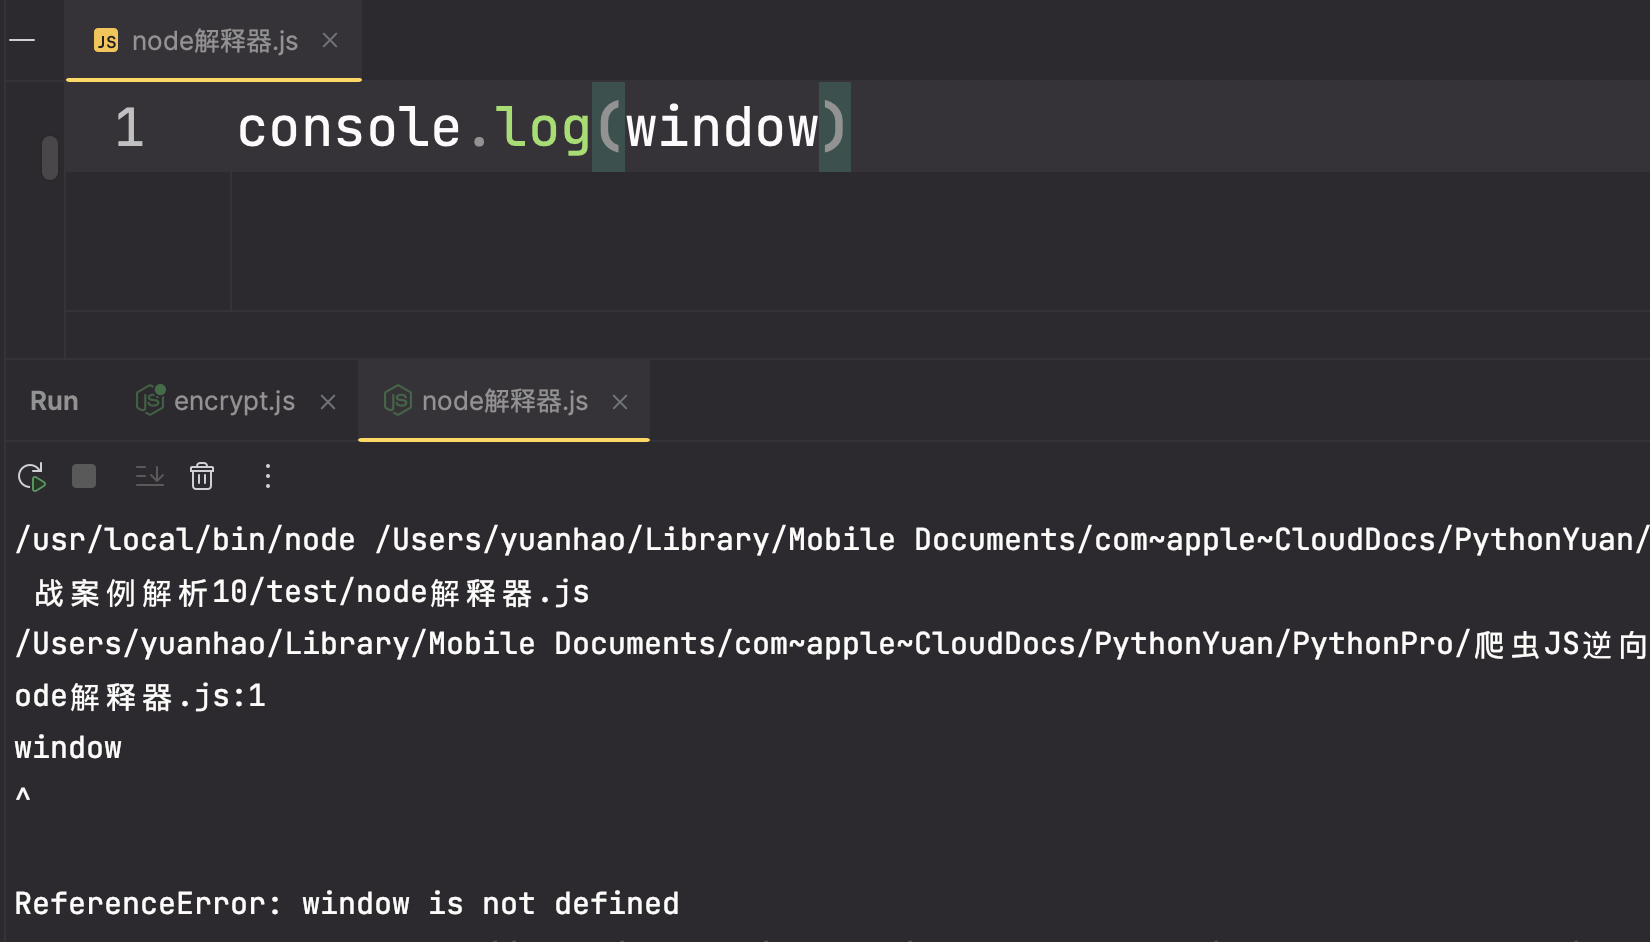Switch to encrypt.js run tab

click(x=234, y=401)
